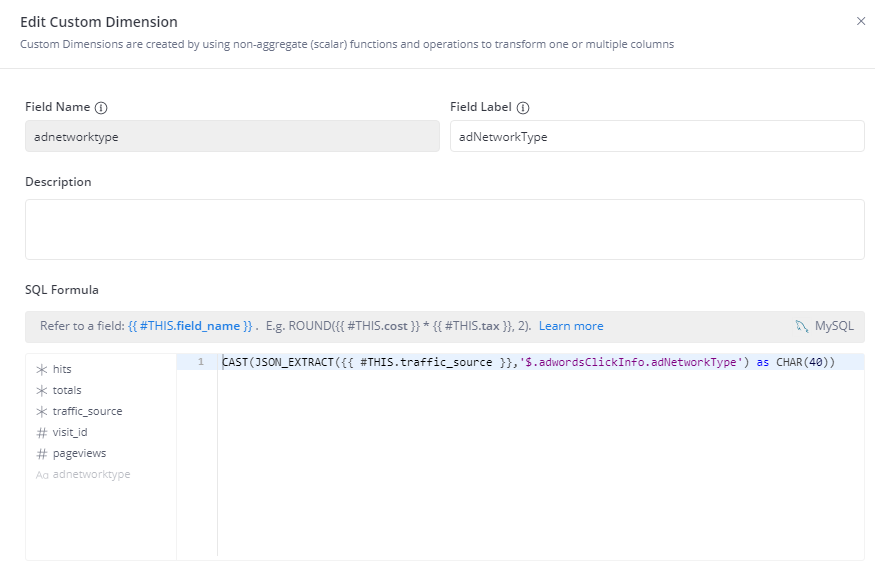Screen dimensions: 875x565
Task: Click the hash icon next to pageviews
Action: tap(42, 453)
